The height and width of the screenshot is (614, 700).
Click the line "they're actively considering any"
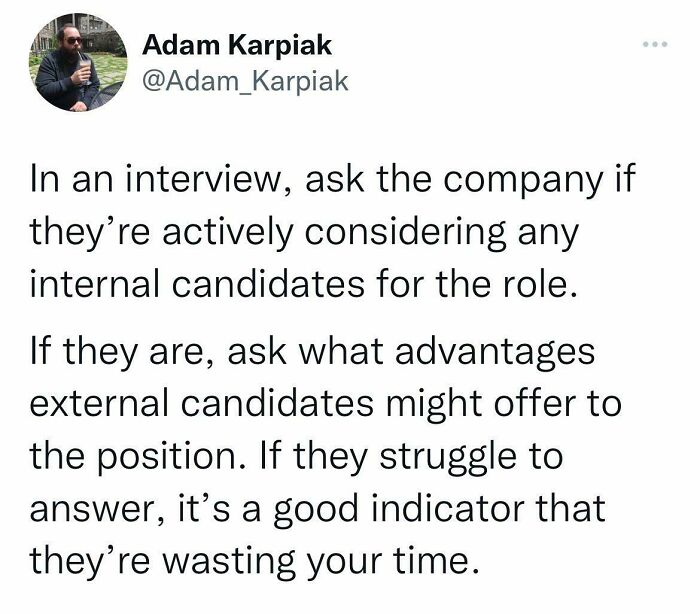pyautogui.click(x=302, y=235)
